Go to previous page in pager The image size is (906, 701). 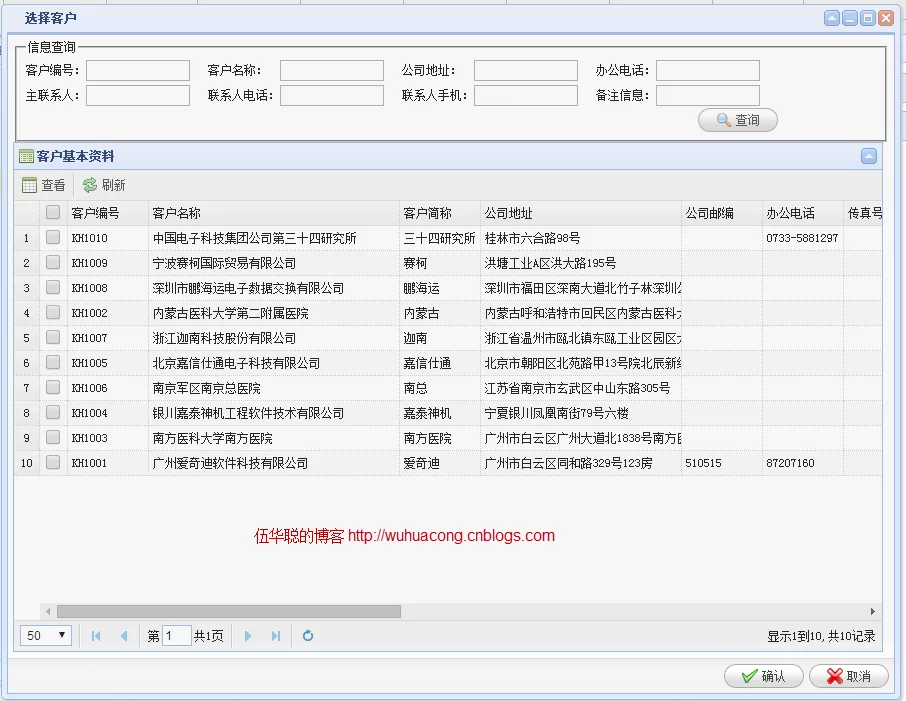(x=124, y=636)
